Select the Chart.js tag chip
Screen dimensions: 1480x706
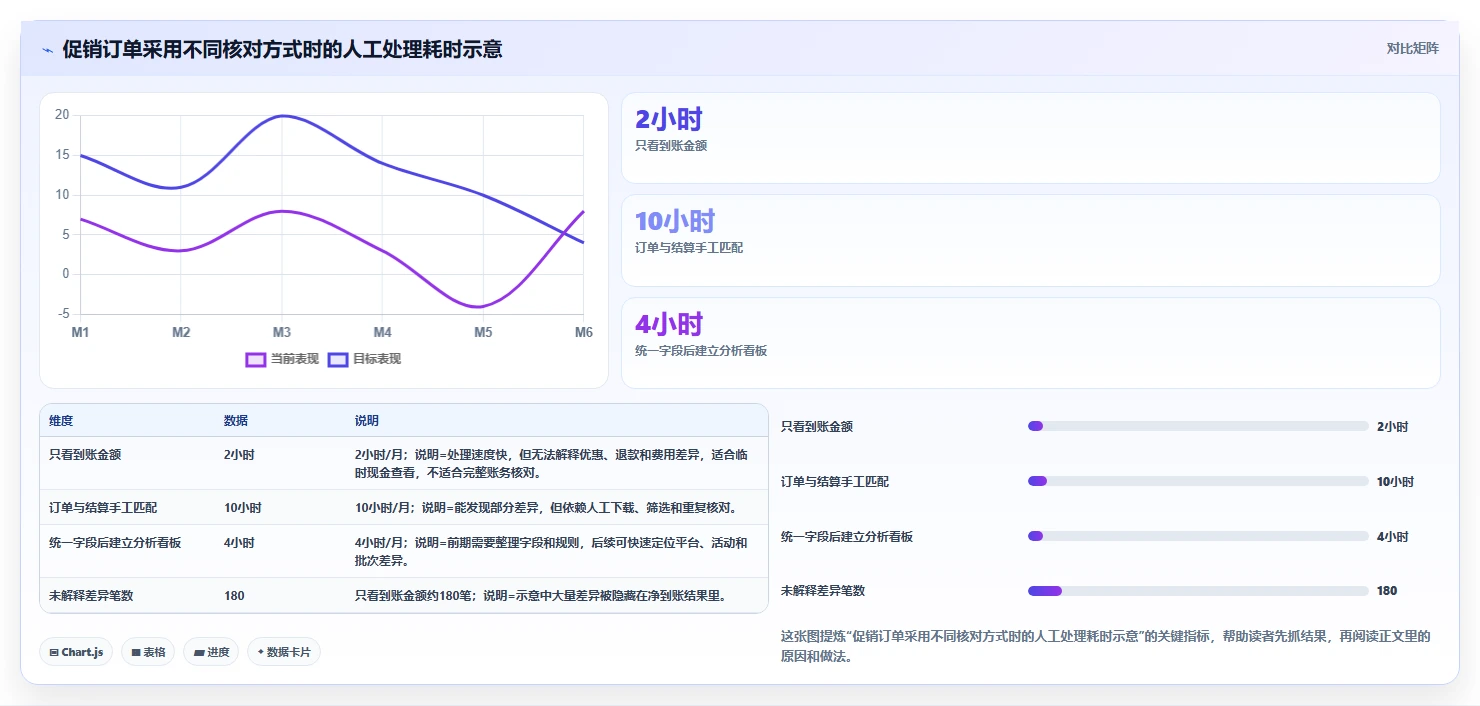point(77,652)
